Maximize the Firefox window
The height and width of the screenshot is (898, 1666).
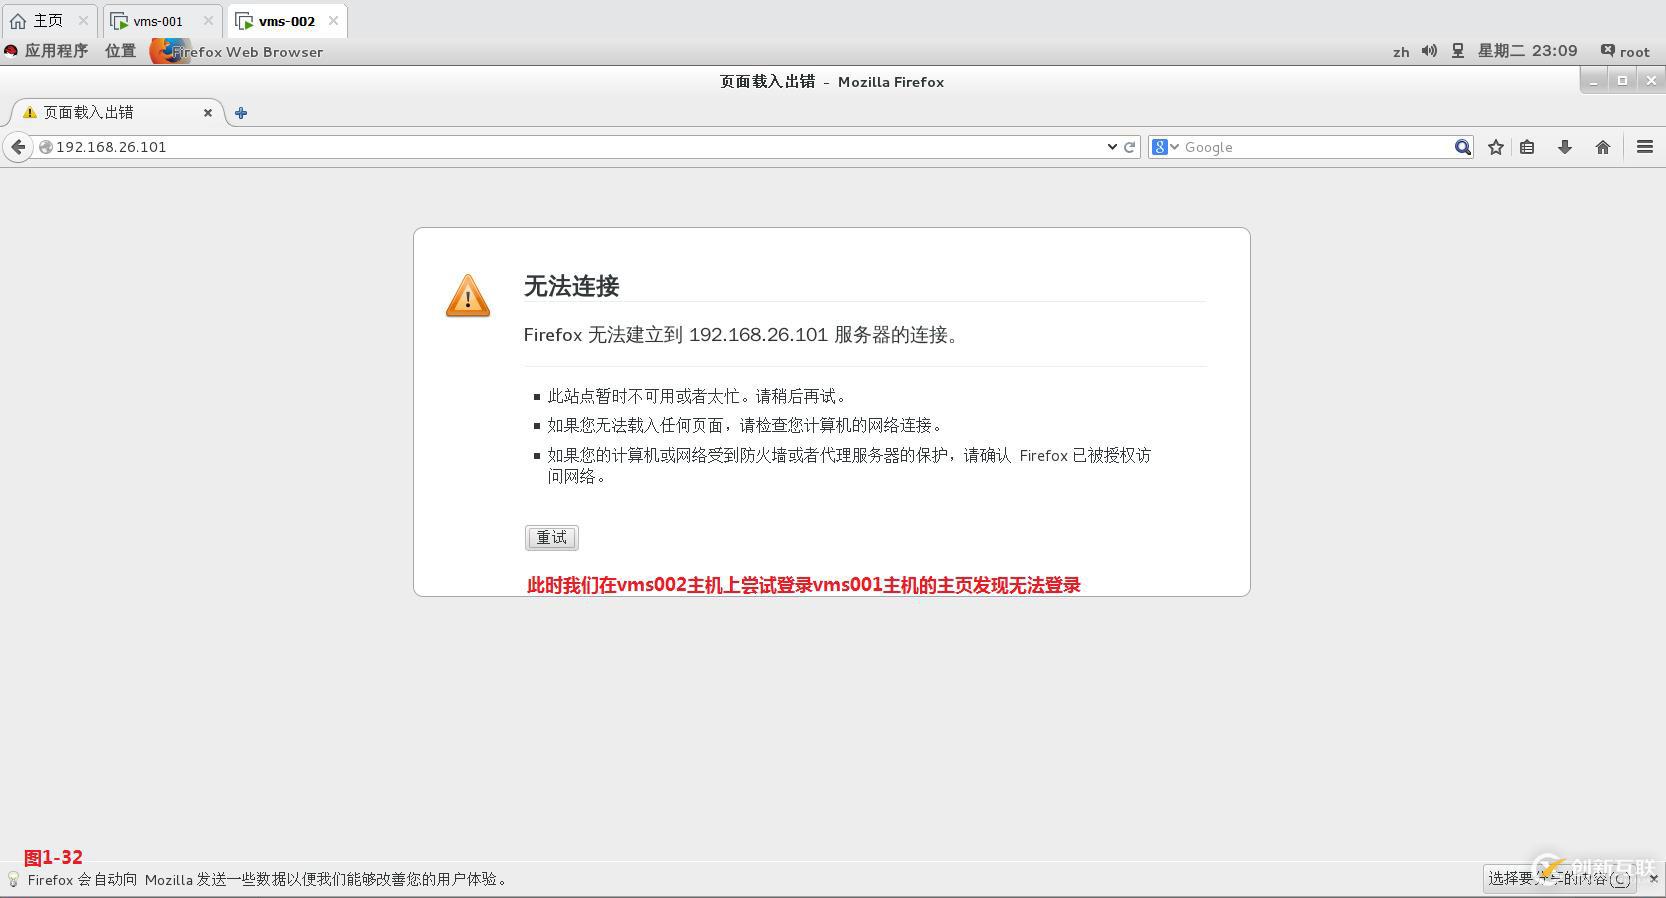1622,81
